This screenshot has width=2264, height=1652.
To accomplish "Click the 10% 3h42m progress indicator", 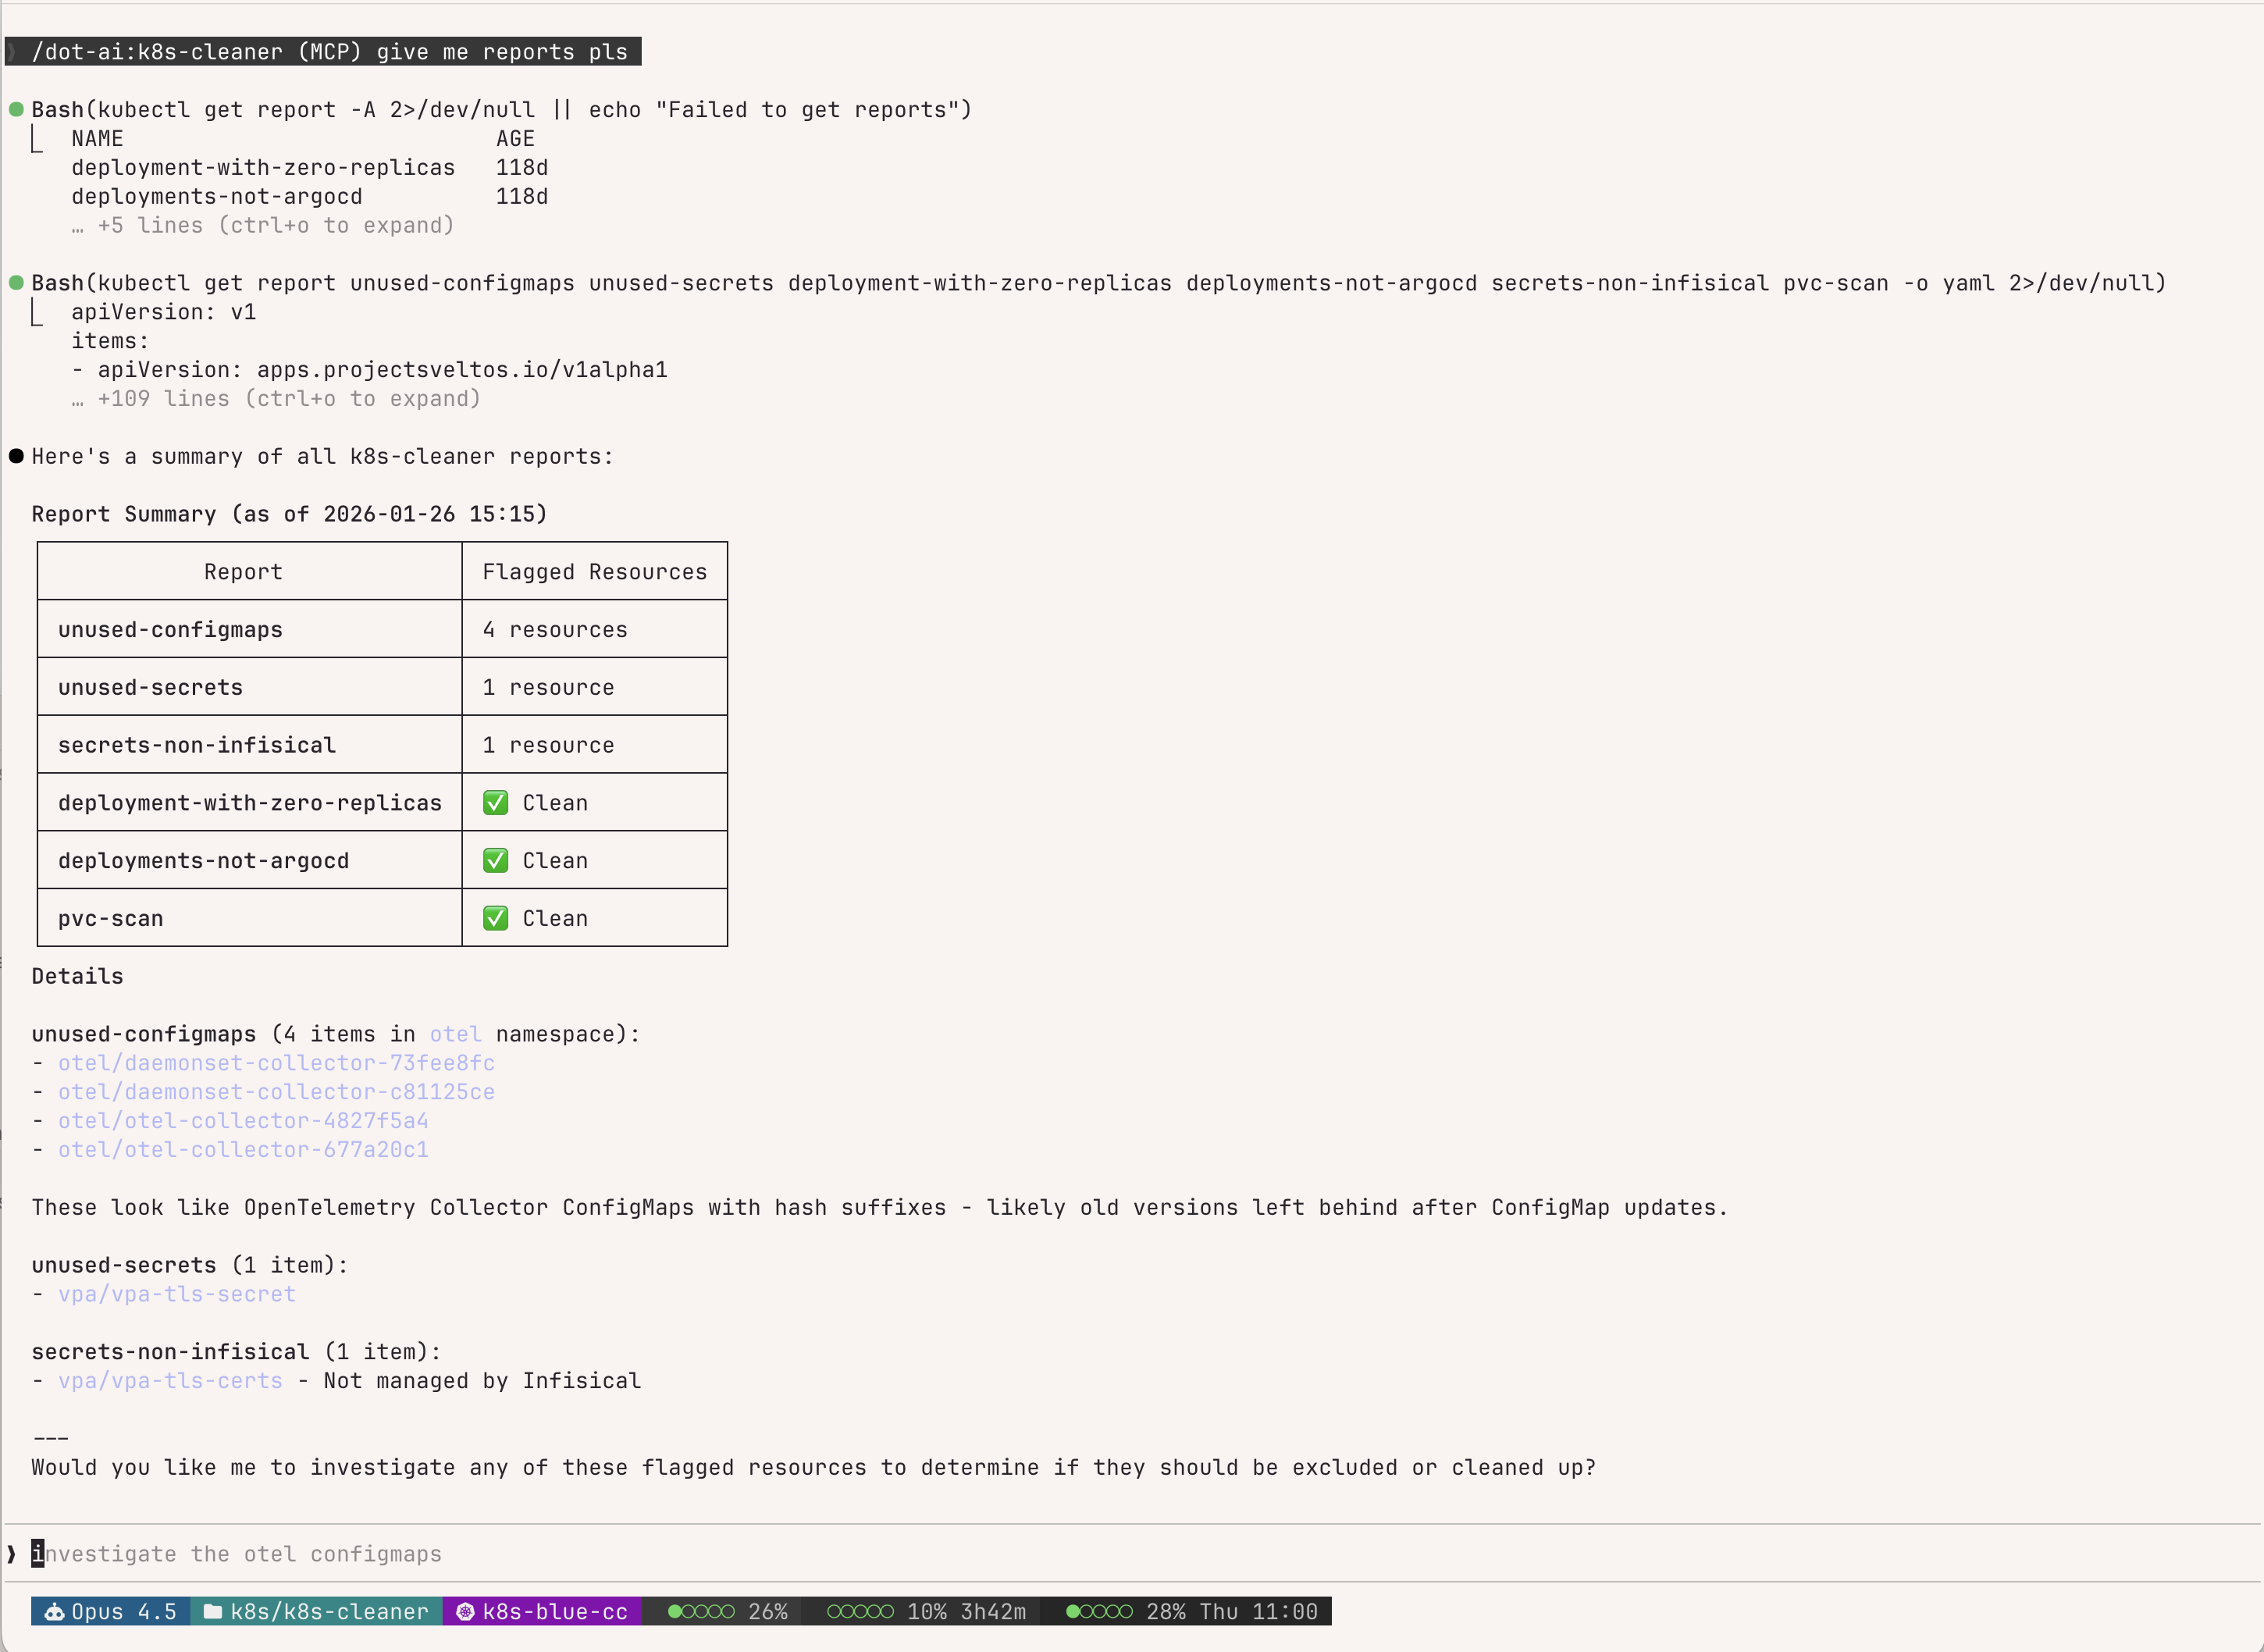I will point(927,1611).
